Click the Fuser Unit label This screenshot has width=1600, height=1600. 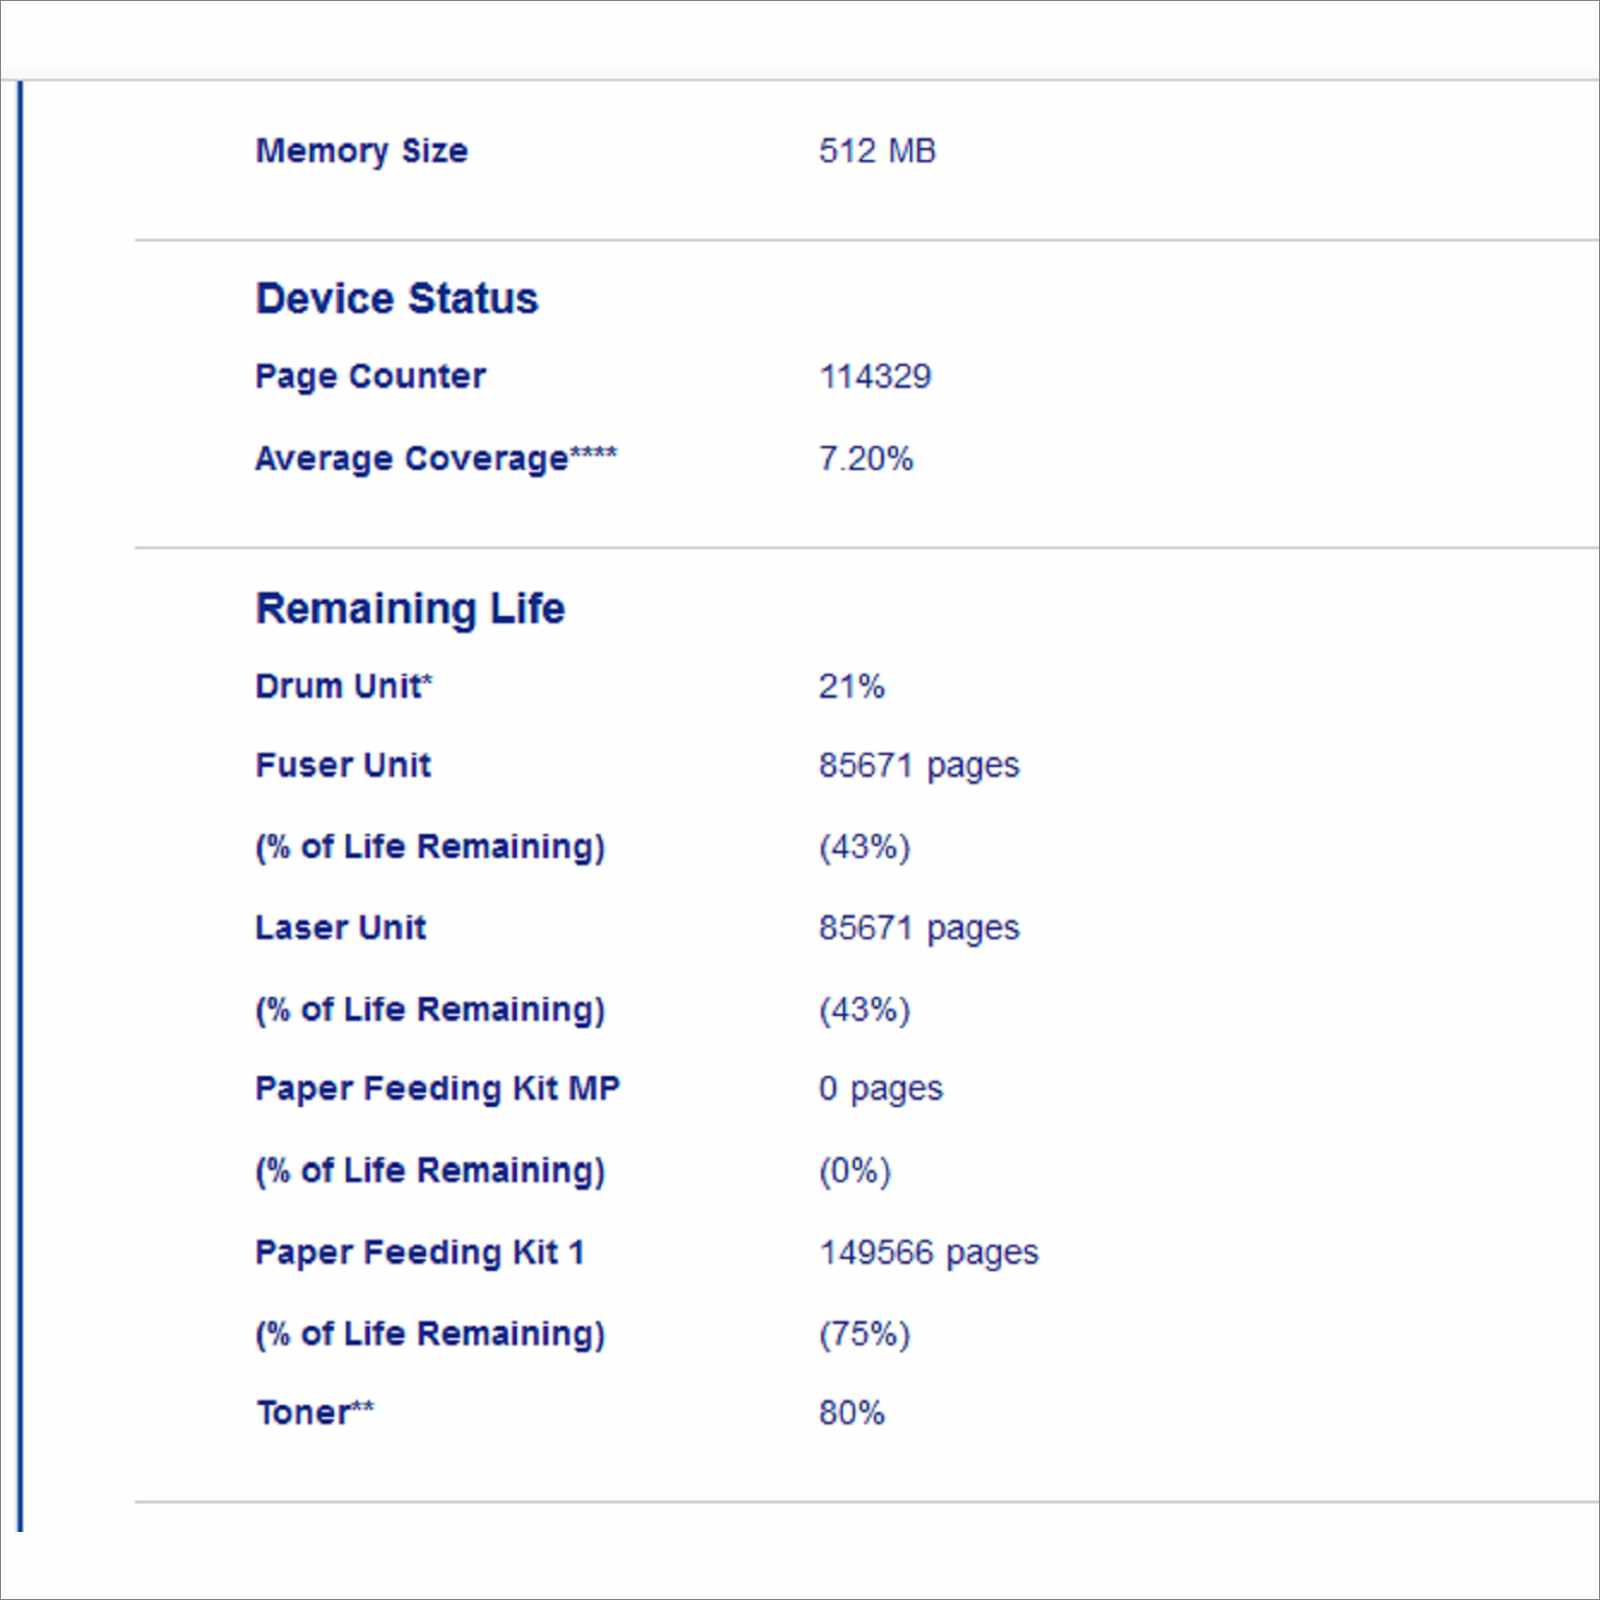(343, 765)
